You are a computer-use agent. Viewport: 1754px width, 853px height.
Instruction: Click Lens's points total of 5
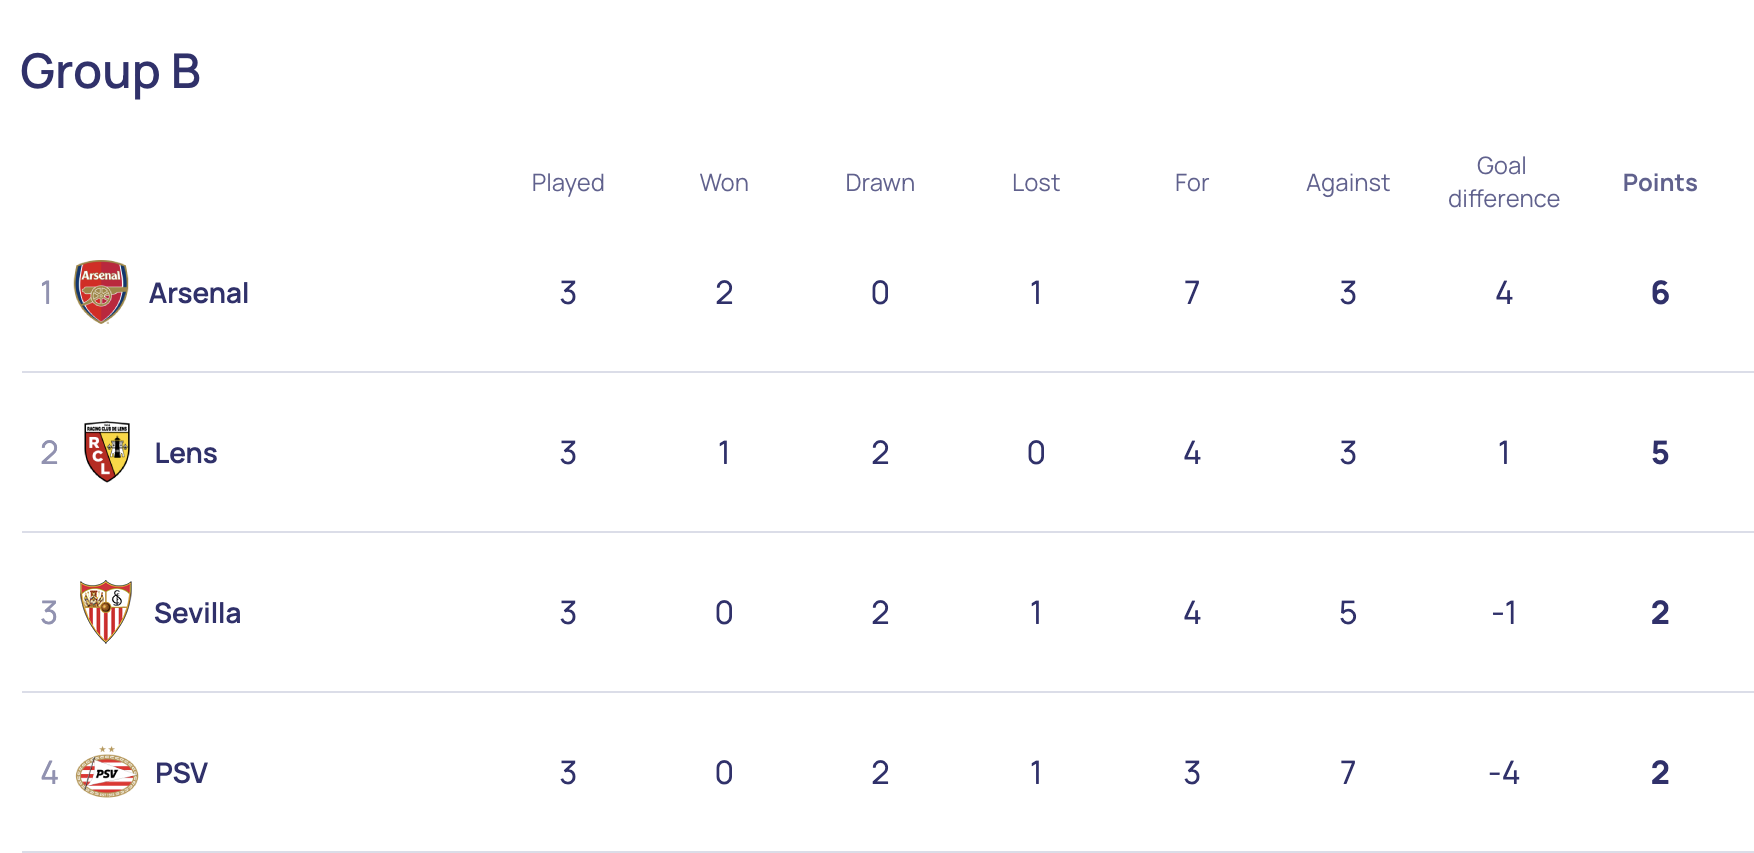click(x=1660, y=453)
